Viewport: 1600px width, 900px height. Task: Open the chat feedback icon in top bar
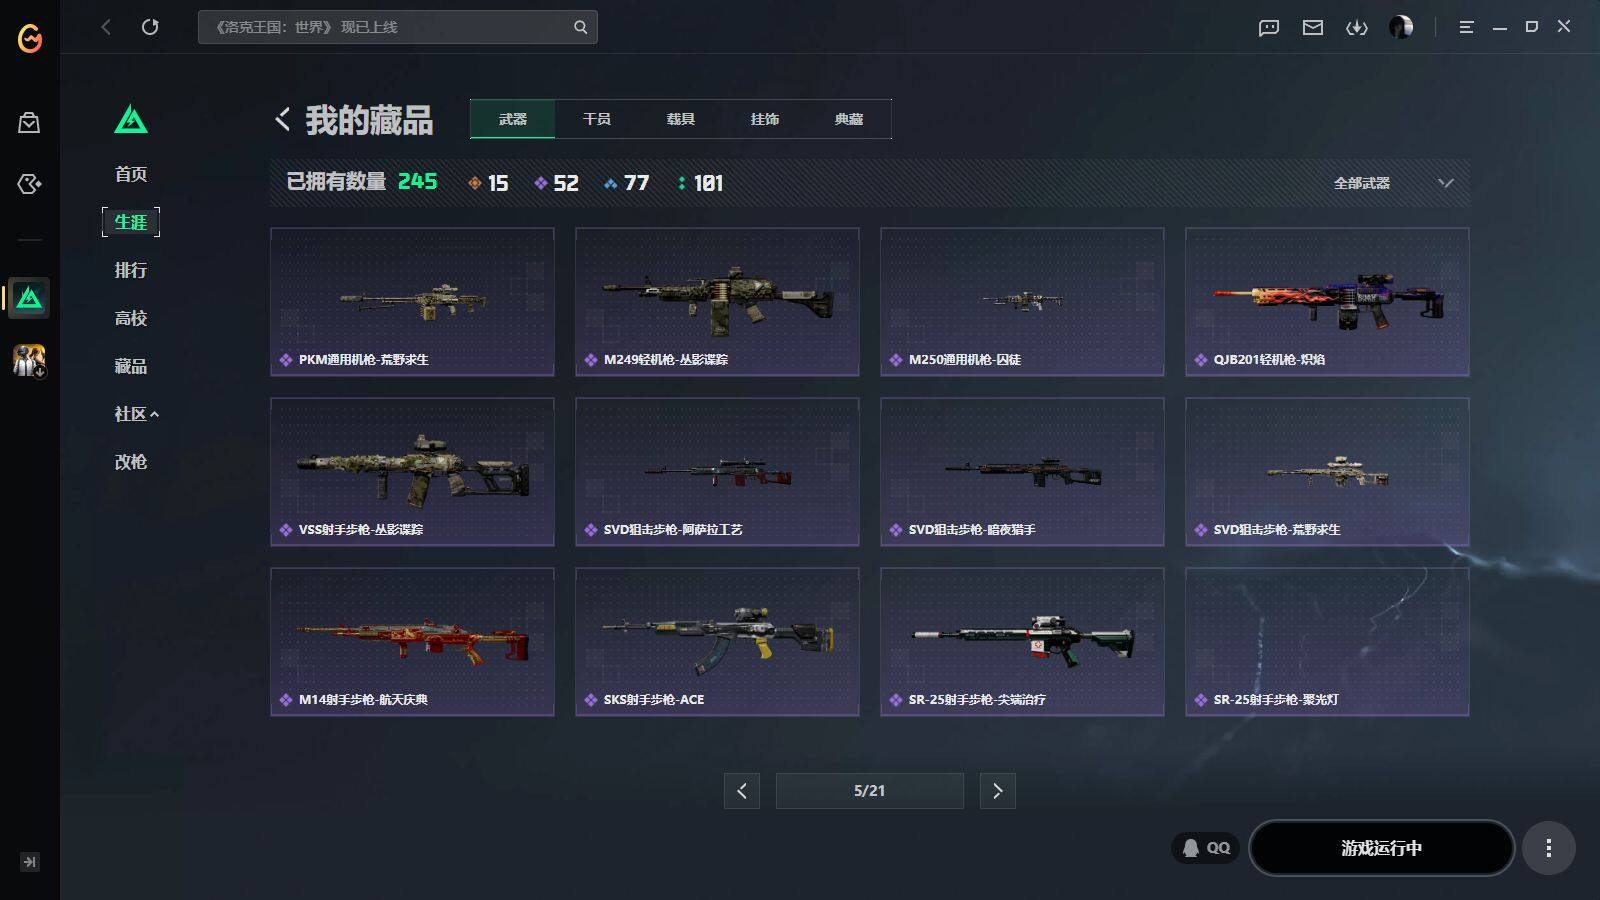point(1269,27)
